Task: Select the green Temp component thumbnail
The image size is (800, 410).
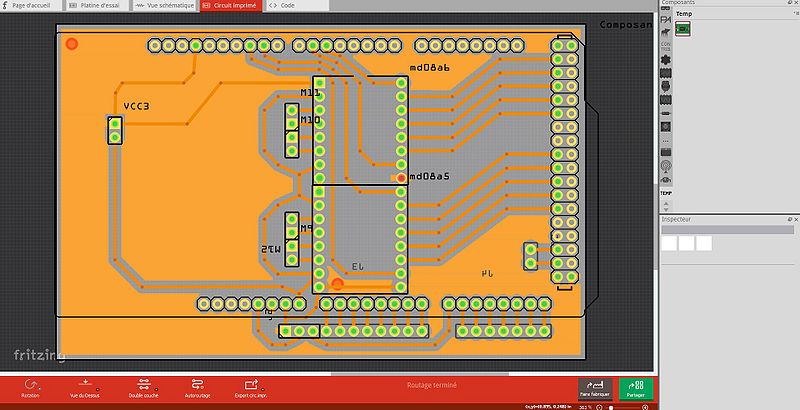Action: point(683,29)
